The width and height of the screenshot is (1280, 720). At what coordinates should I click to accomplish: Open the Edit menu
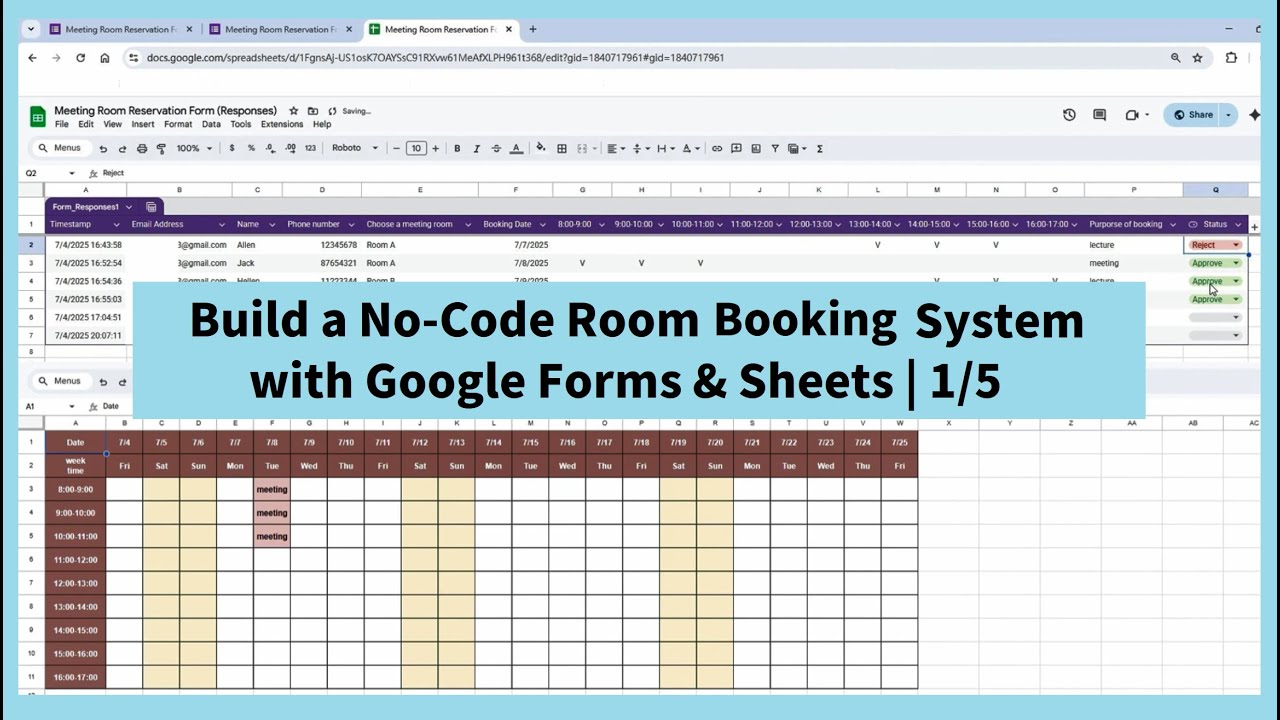point(86,125)
